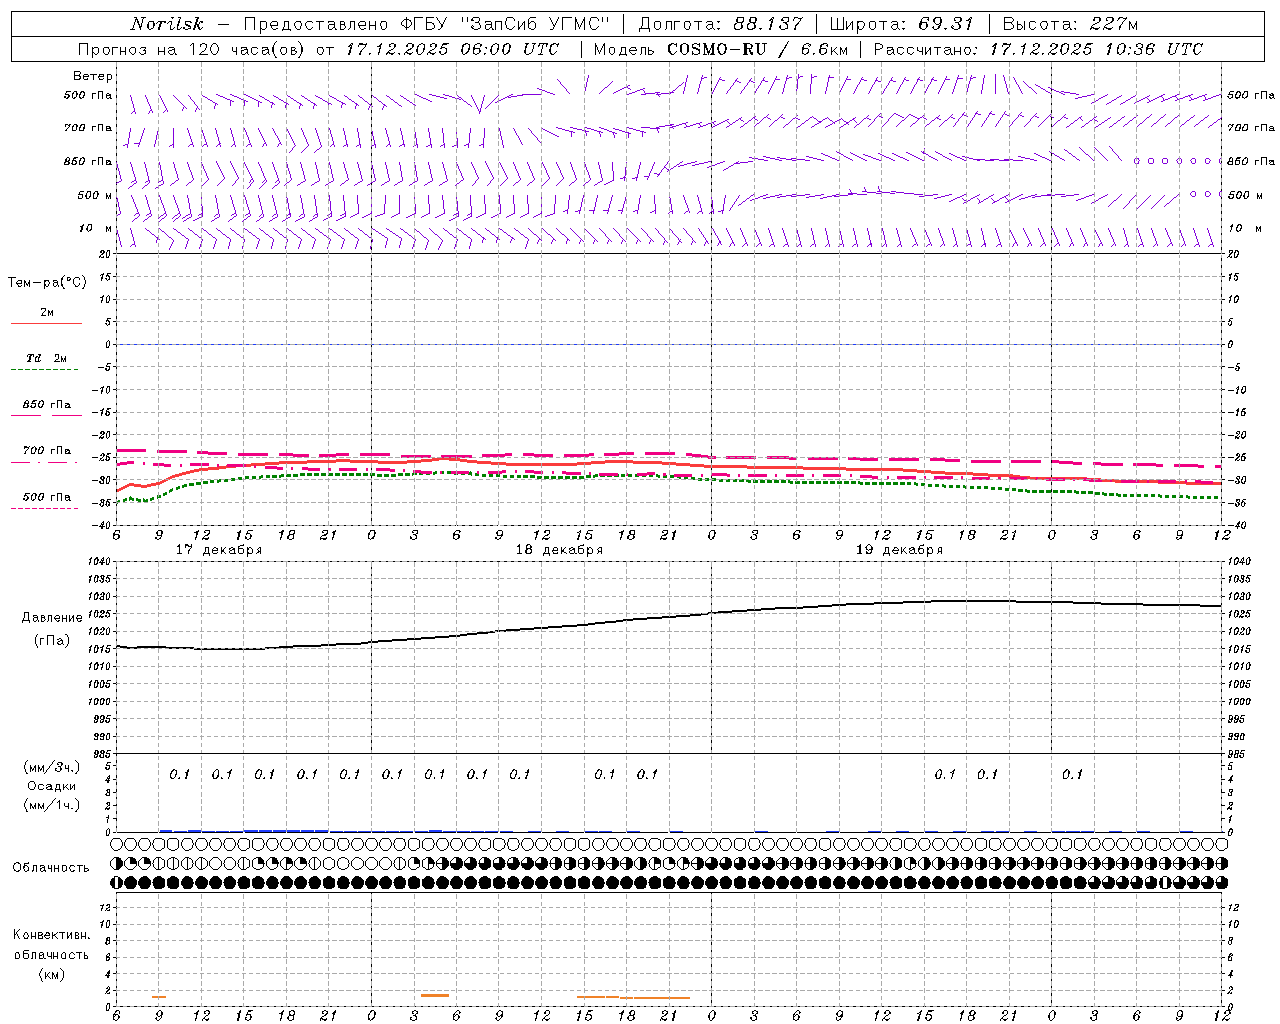Click the Тем-ра(°C) panel label
Screen dimensions: 1280x1024
47,283
